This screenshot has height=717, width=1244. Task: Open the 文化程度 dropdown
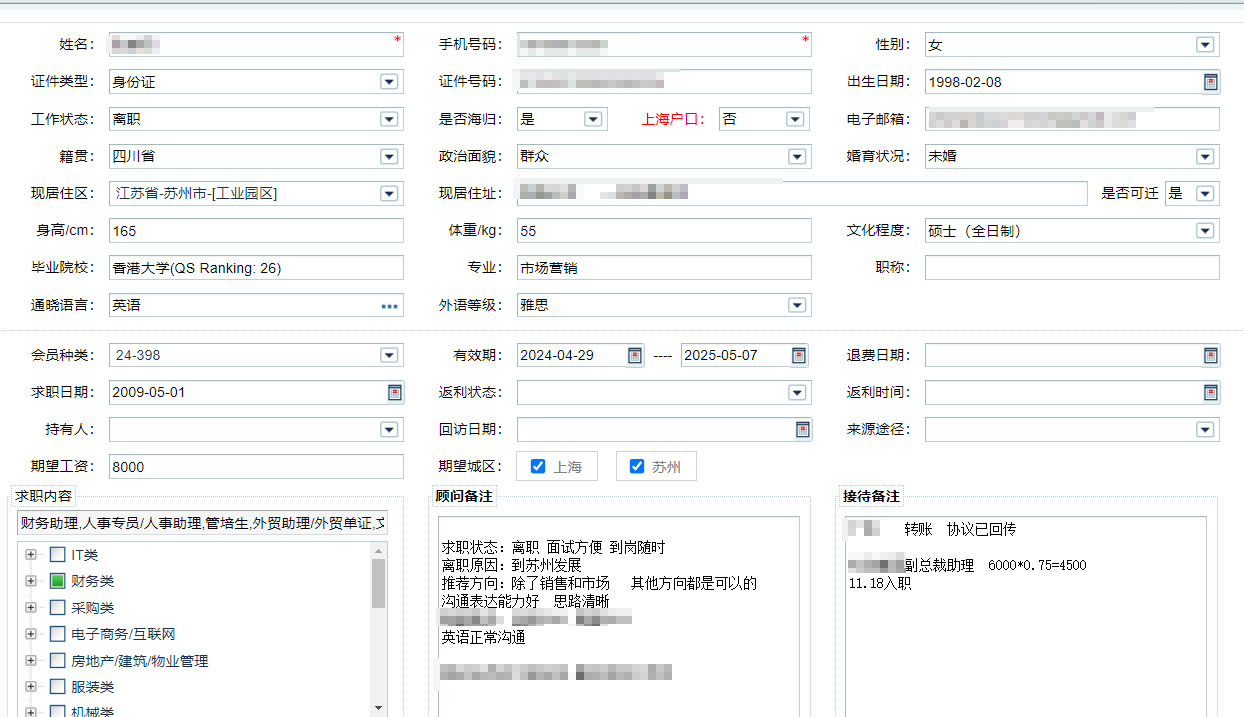1204,231
